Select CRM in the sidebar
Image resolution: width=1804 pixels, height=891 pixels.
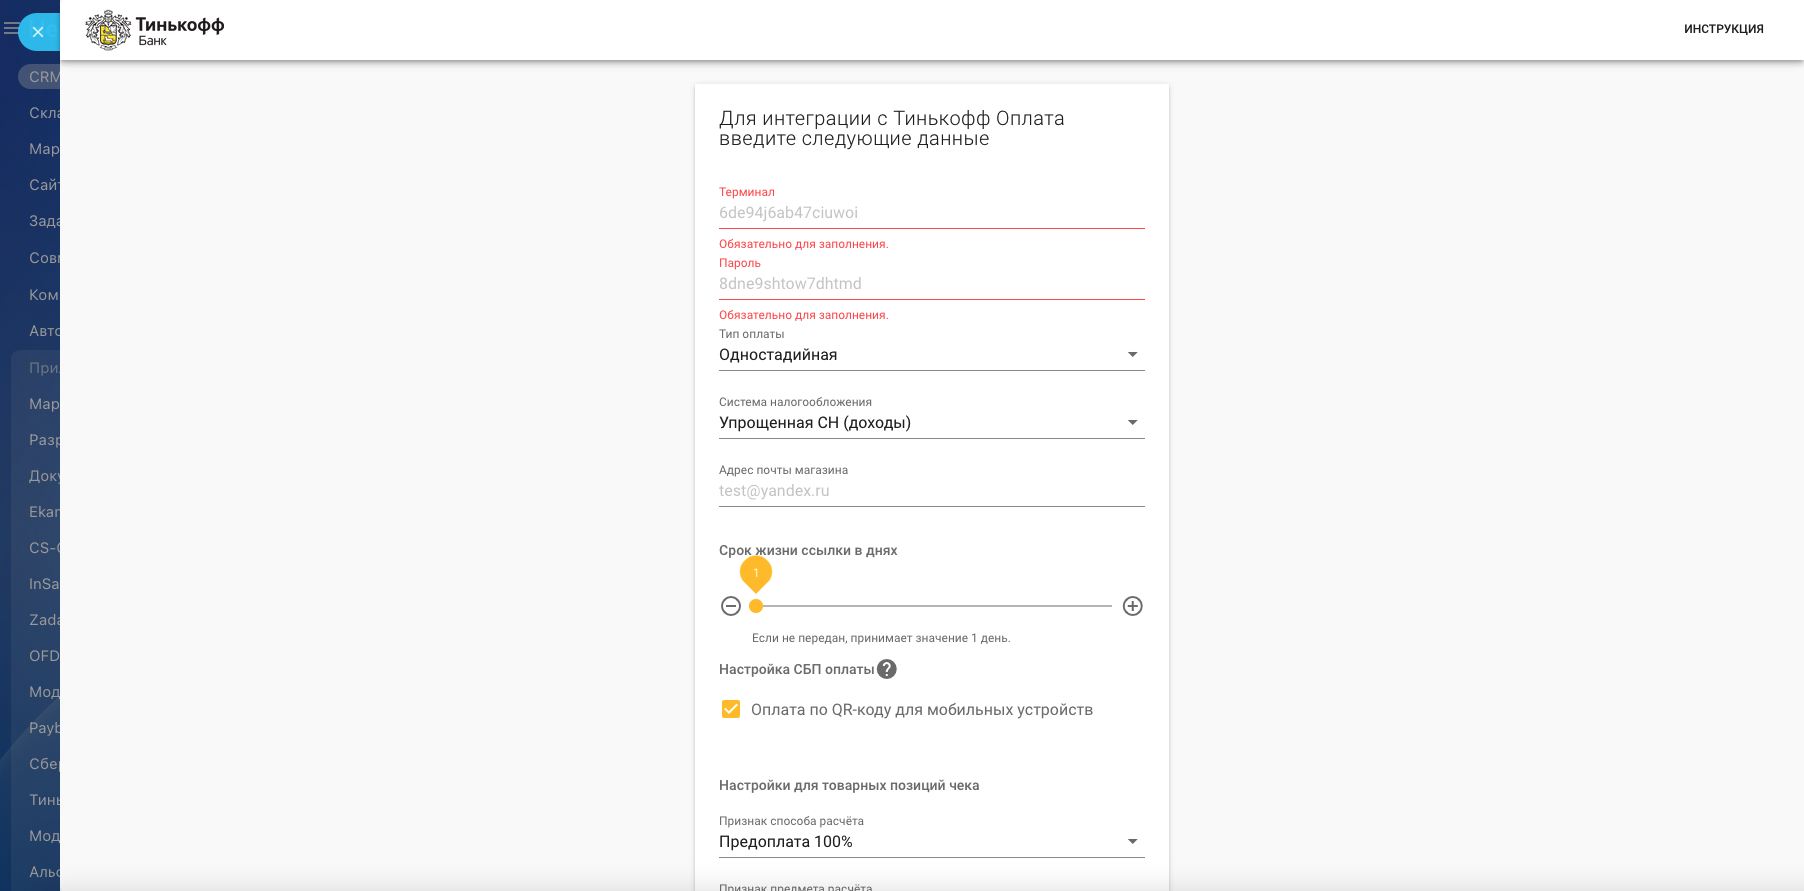40,77
